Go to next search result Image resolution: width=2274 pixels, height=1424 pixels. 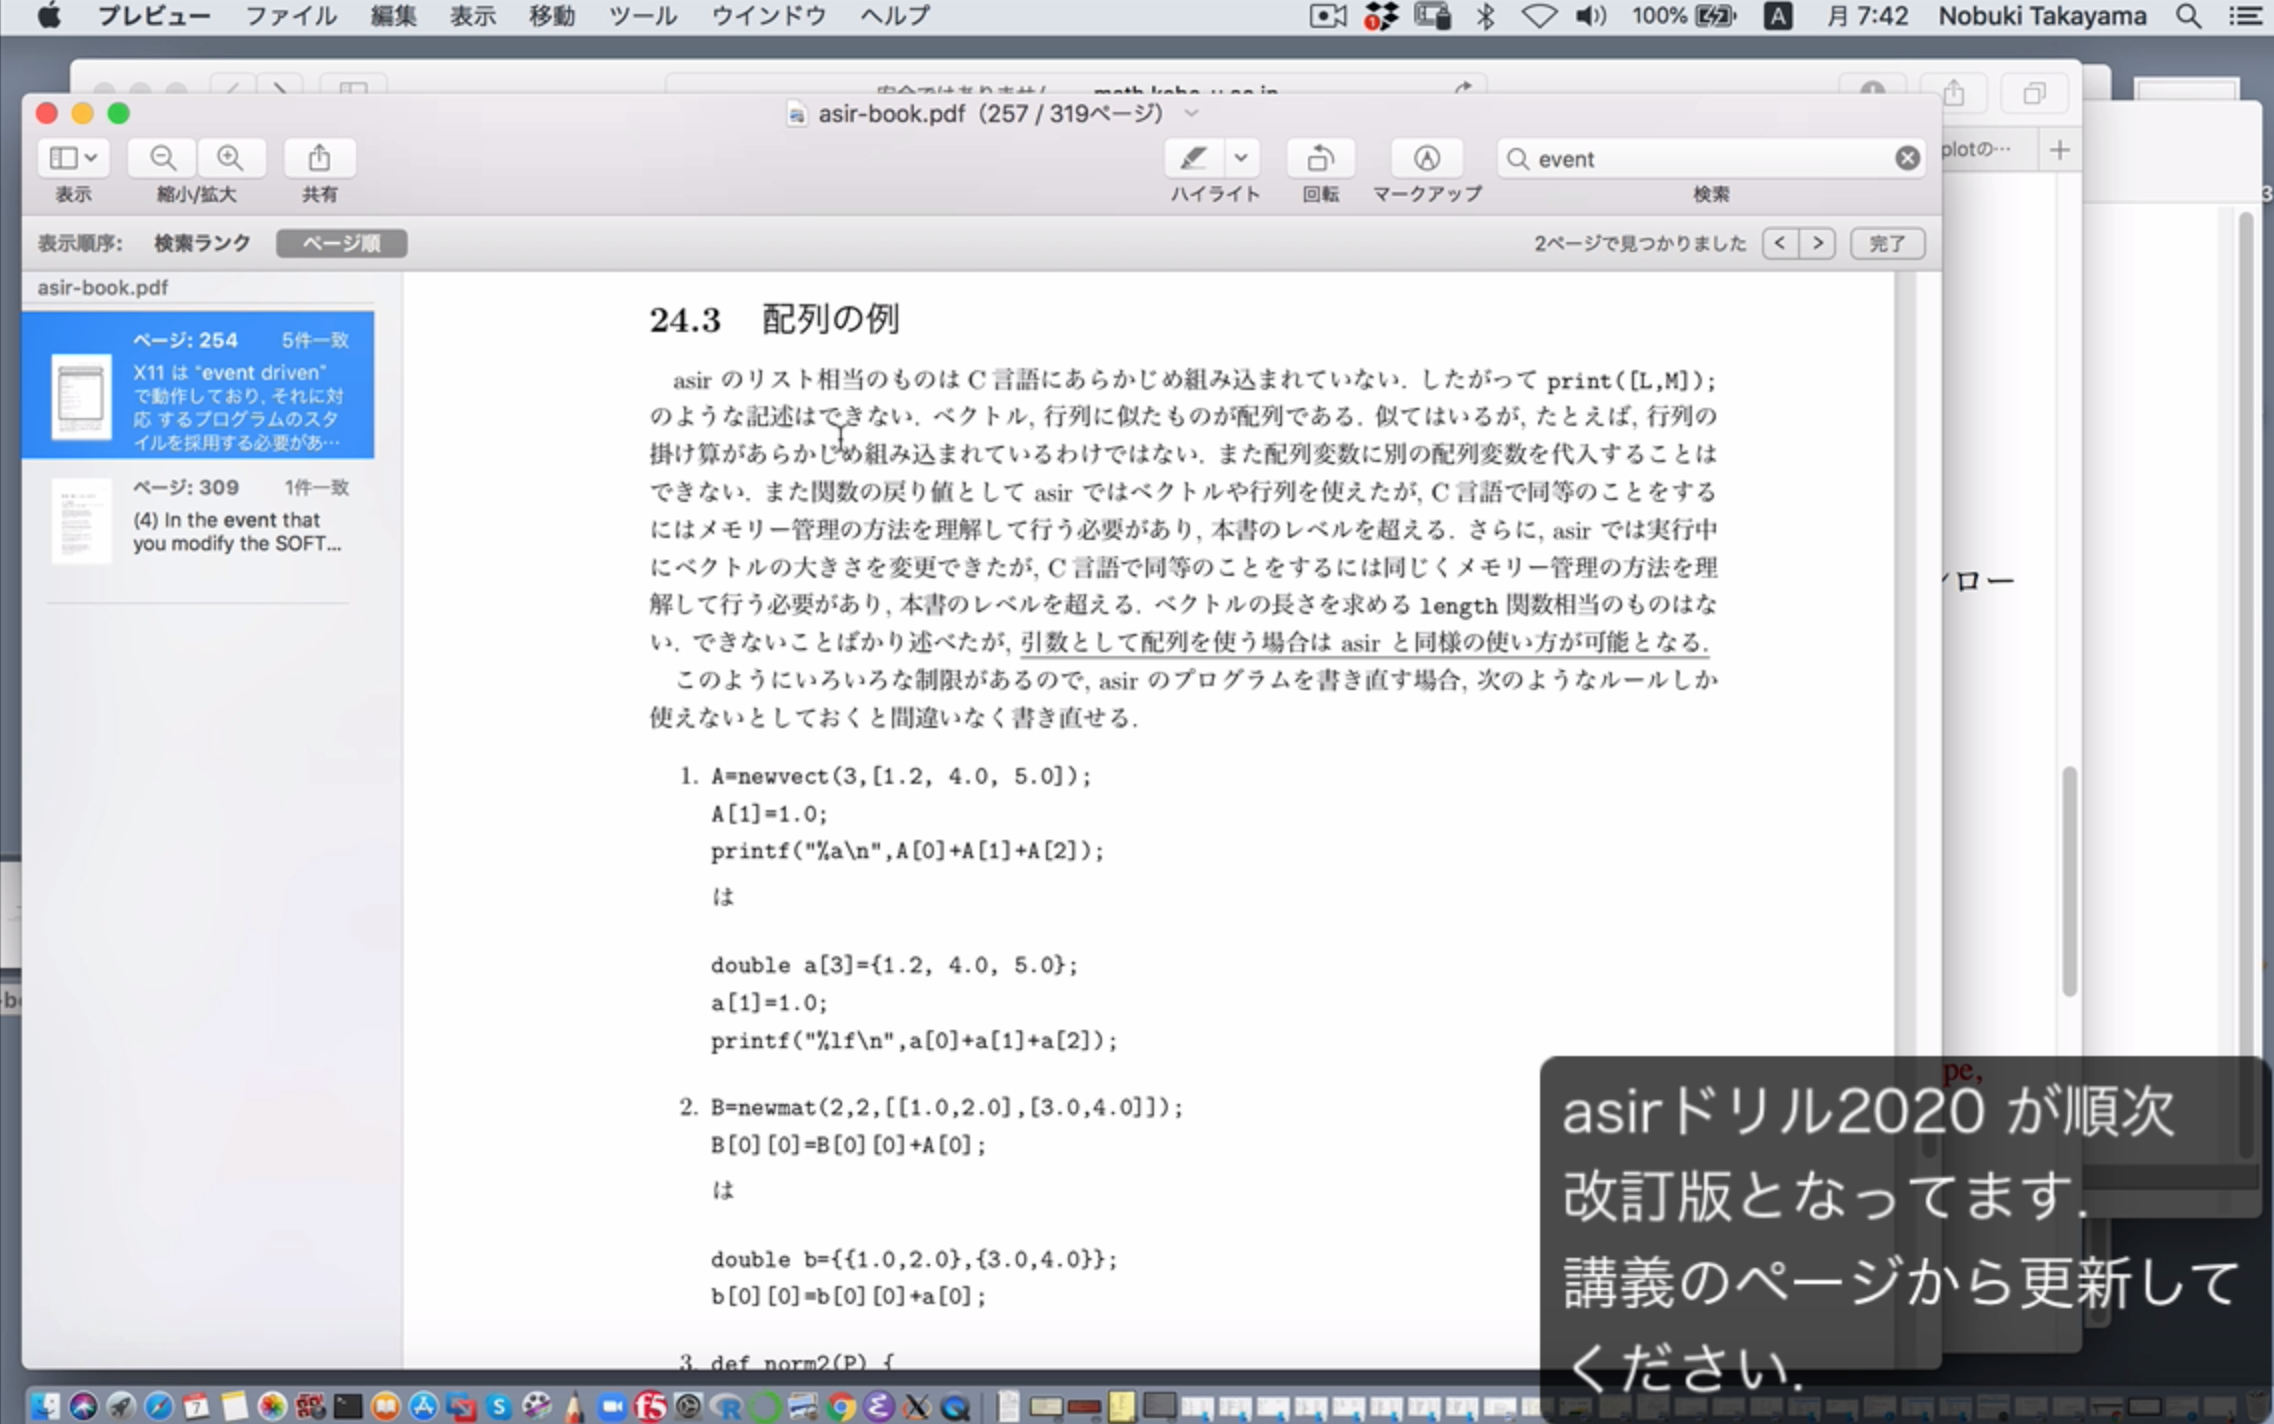pyautogui.click(x=1817, y=243)
